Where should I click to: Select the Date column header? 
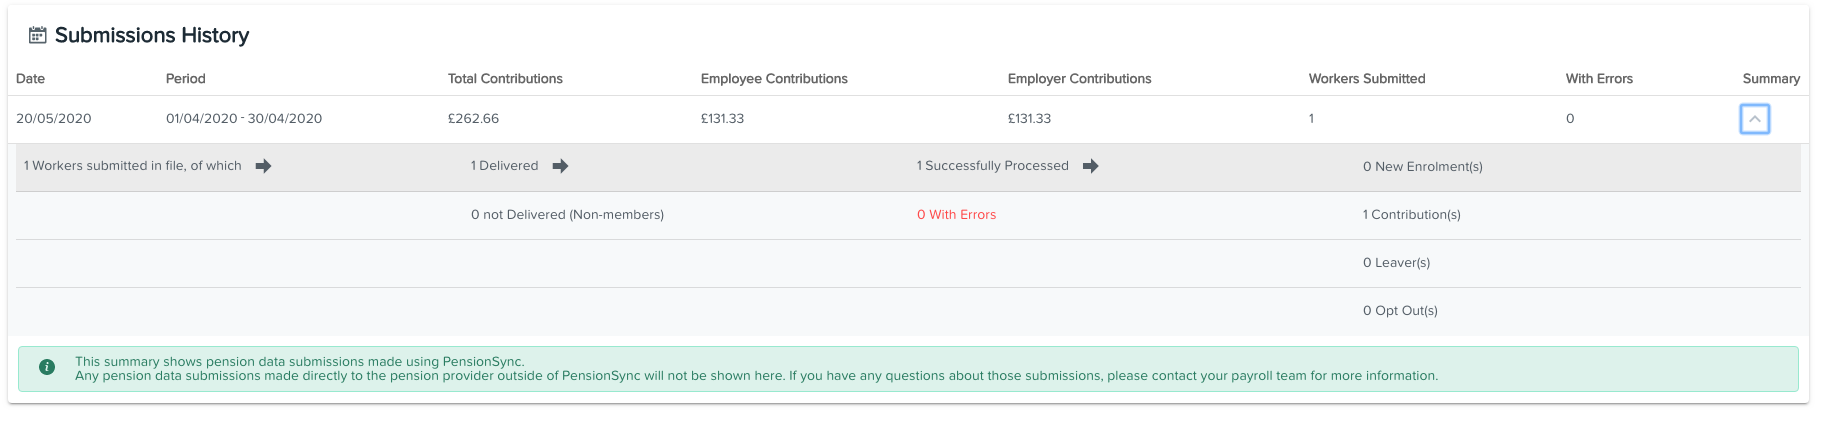pyautogui.click(x=30, y=79)
